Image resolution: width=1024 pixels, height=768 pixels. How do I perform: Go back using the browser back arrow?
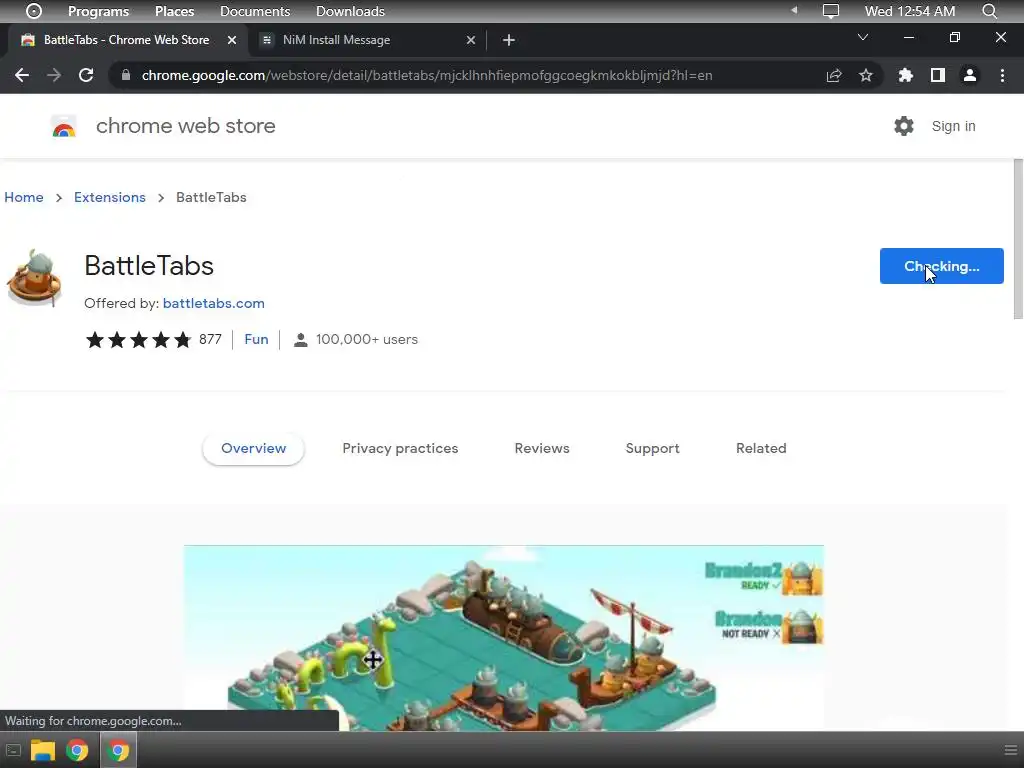(22, 75)
